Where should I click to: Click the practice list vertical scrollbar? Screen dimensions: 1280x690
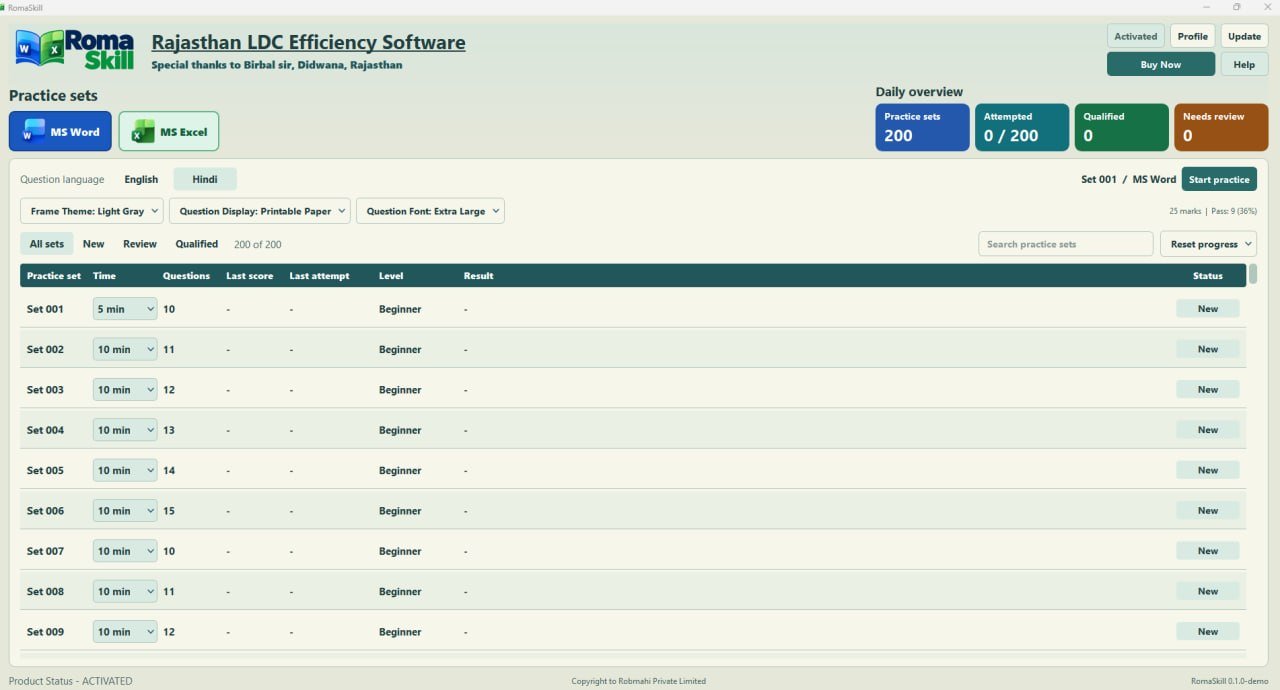click(1253, 275)
